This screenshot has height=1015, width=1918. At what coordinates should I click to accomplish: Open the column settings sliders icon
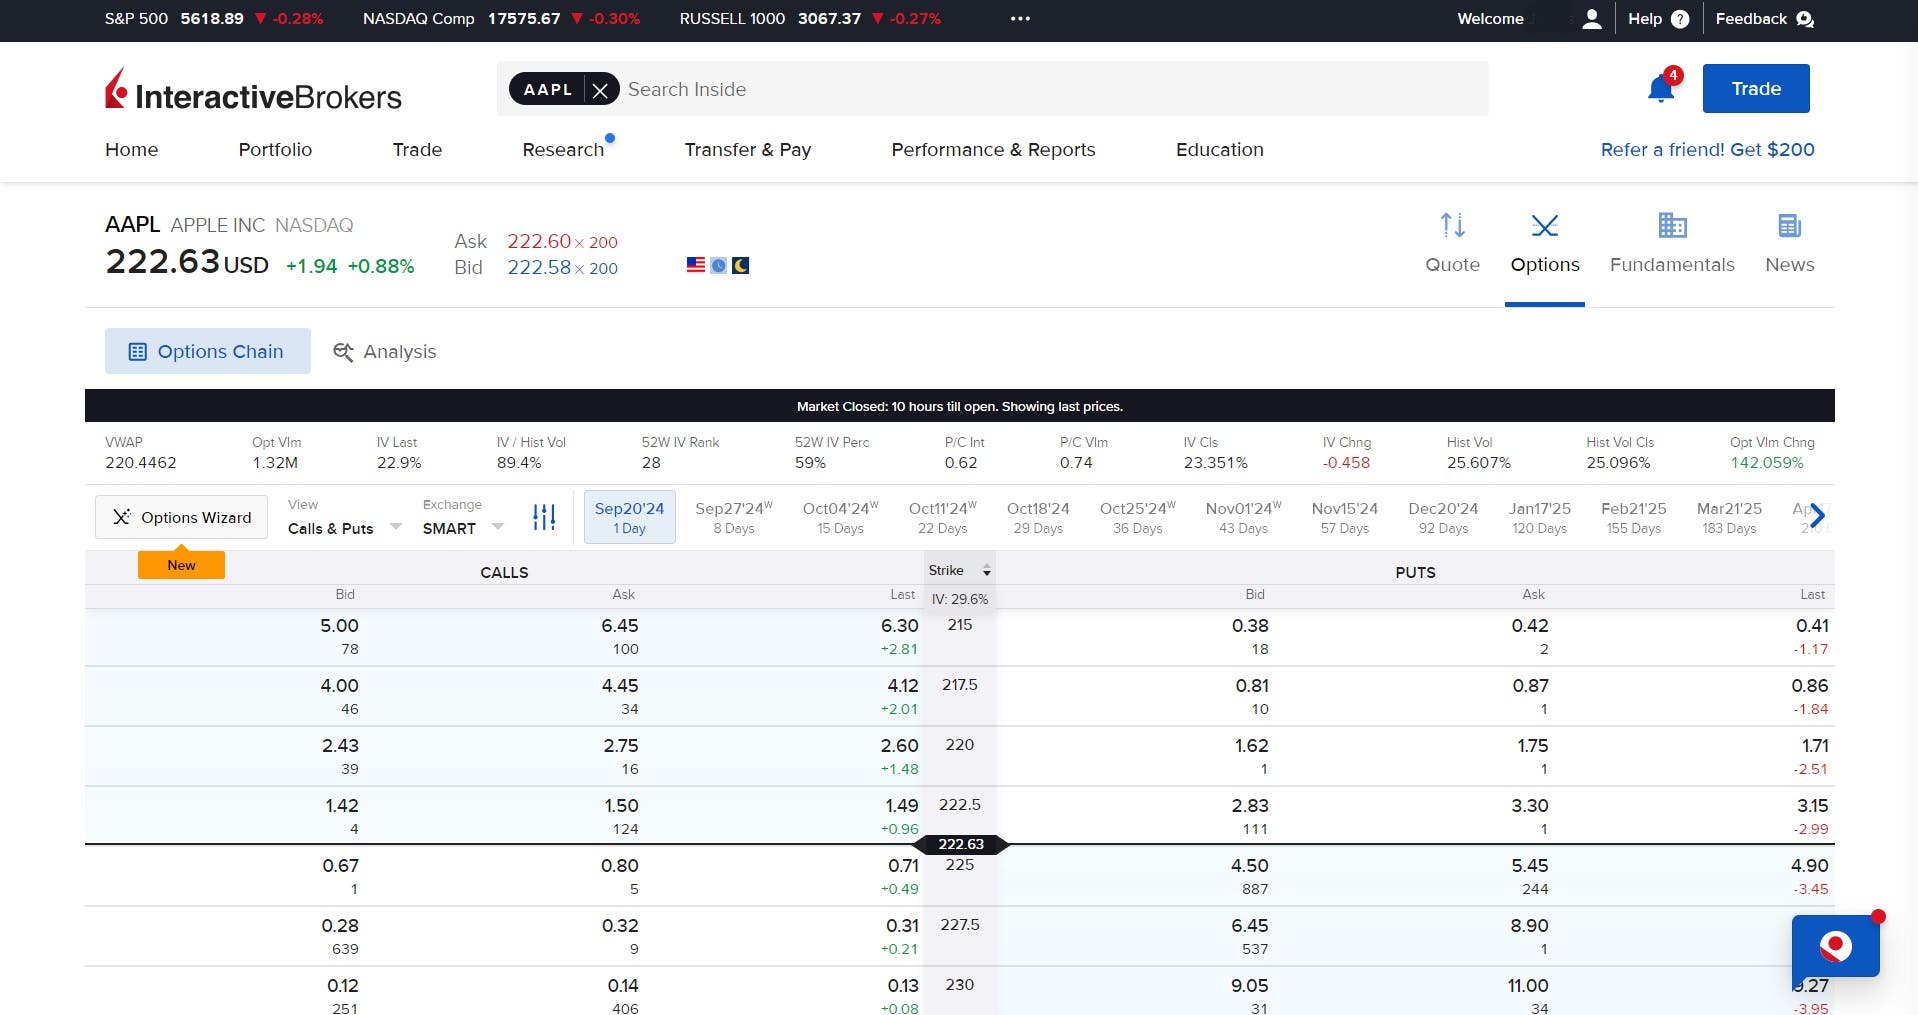[544, 517]
